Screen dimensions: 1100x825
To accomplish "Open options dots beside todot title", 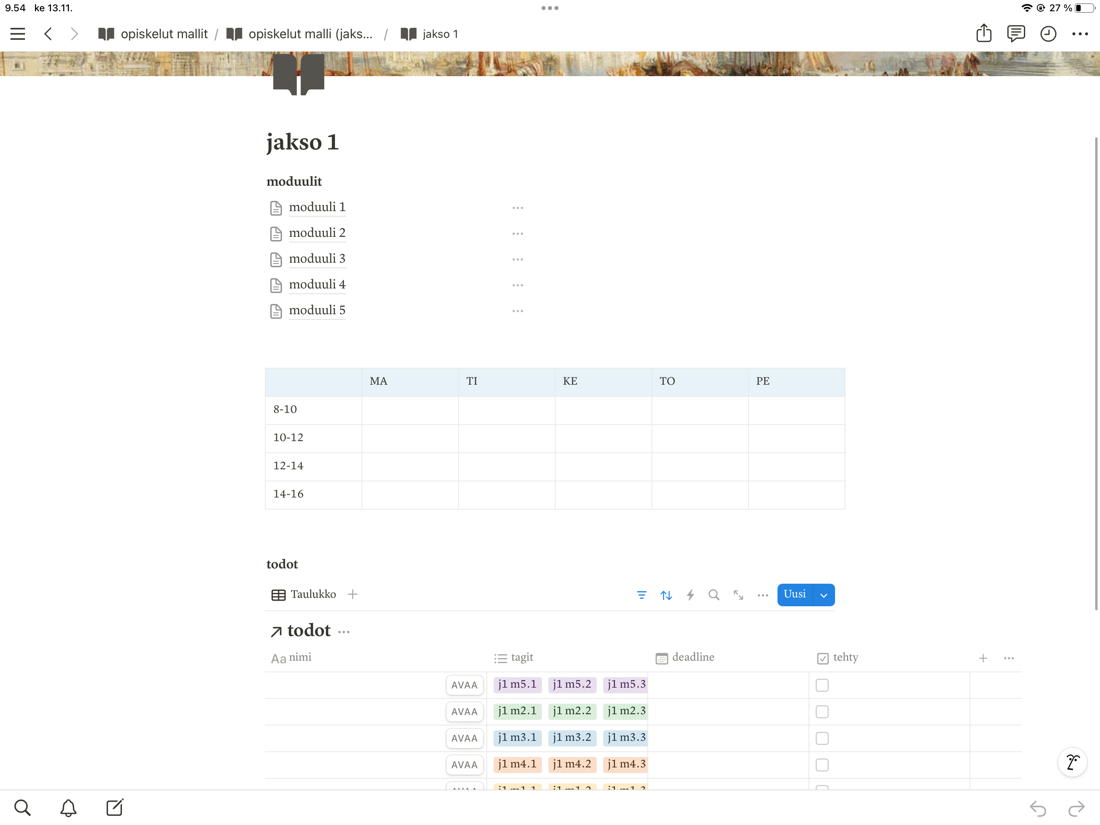I will click(344, 632).
